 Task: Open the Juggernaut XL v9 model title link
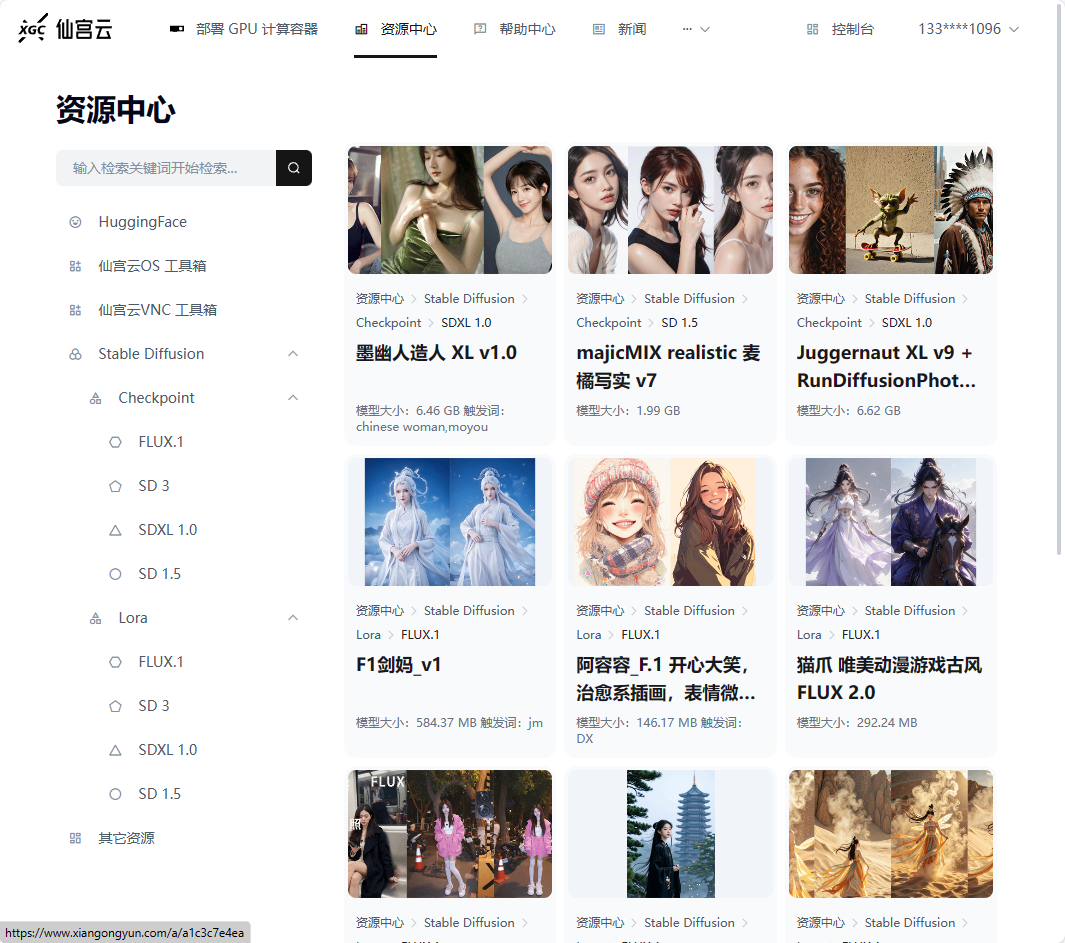click(x=885, y=366)
